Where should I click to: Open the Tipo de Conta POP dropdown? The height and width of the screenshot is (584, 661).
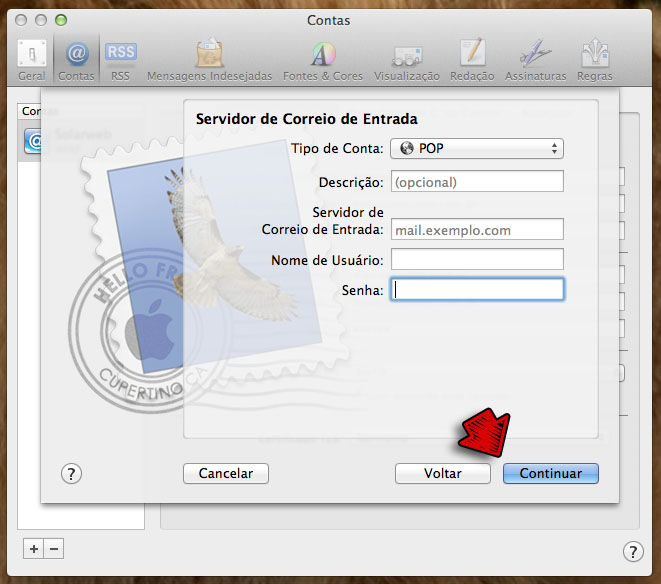pos(477,148)
